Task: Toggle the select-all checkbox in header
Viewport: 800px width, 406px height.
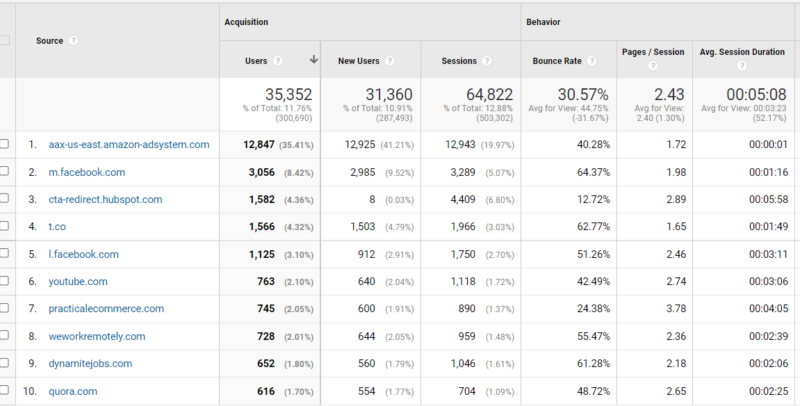Action: [4, 40]
